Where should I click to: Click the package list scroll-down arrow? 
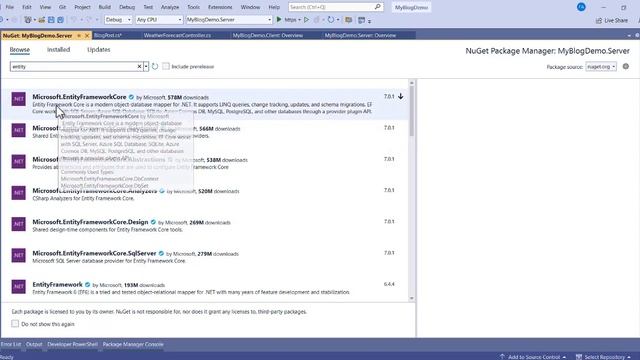coord(411,298)
